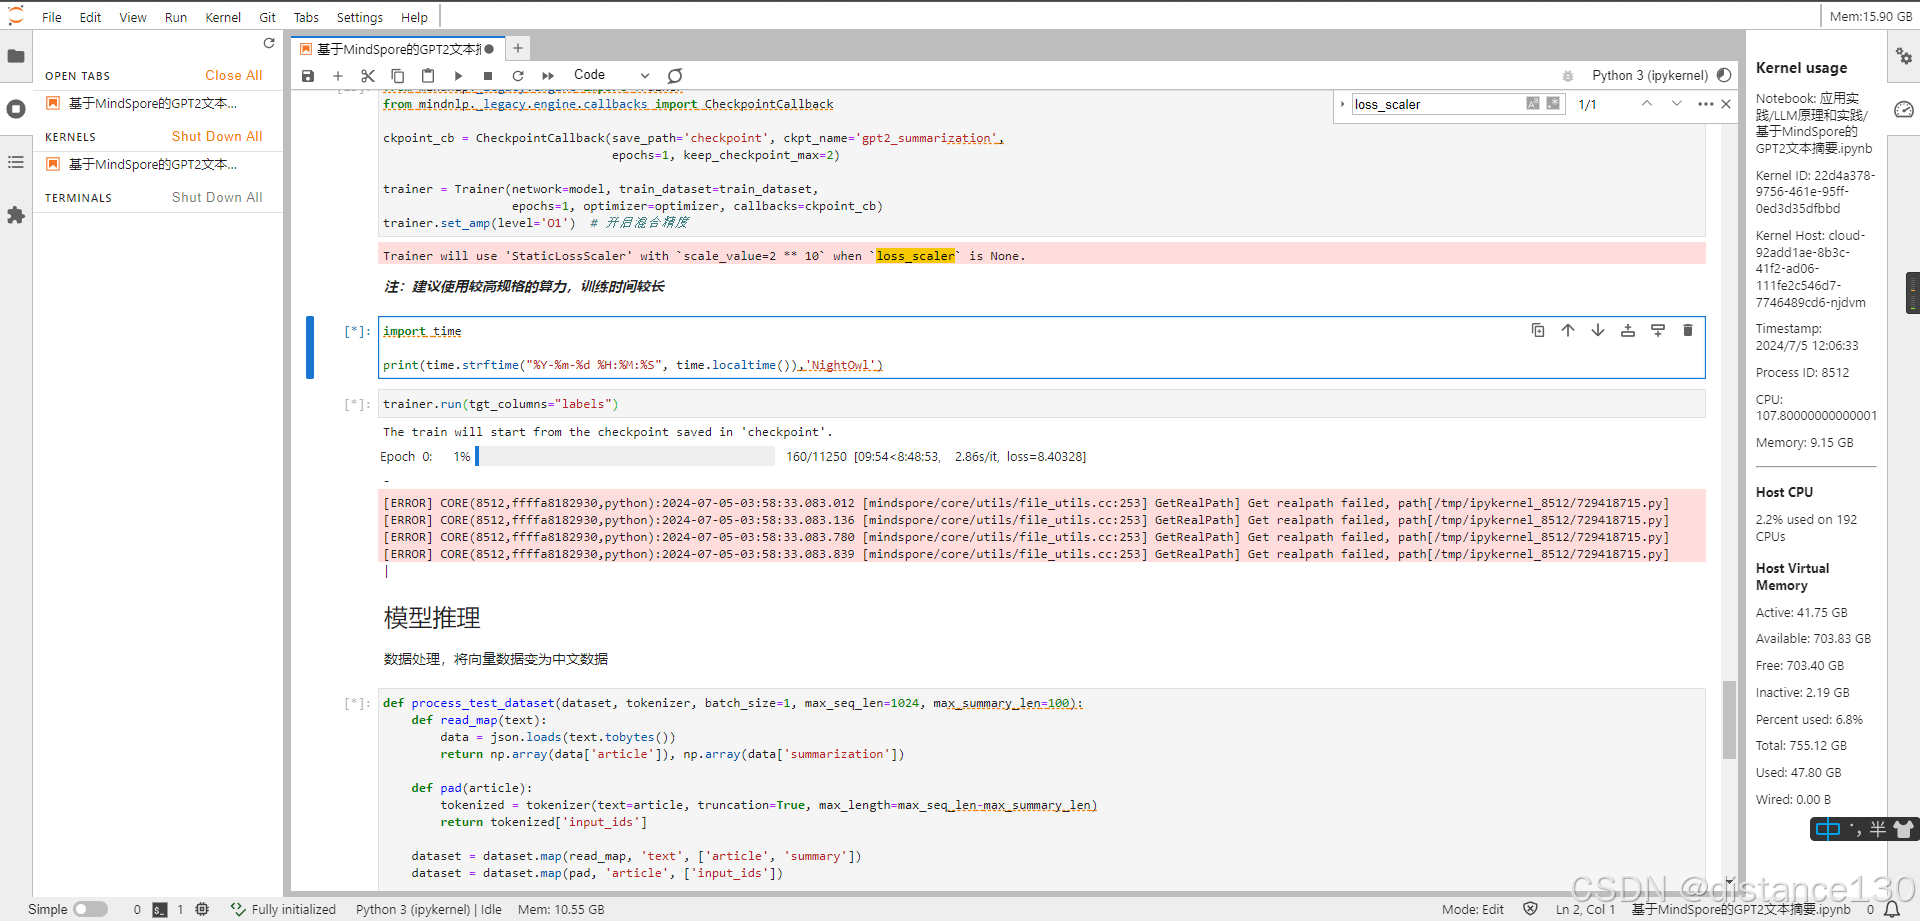Restart kernel and run all cells
Image resolution: width=1920 pixels, height=921 pixels.
click(548, 76)
